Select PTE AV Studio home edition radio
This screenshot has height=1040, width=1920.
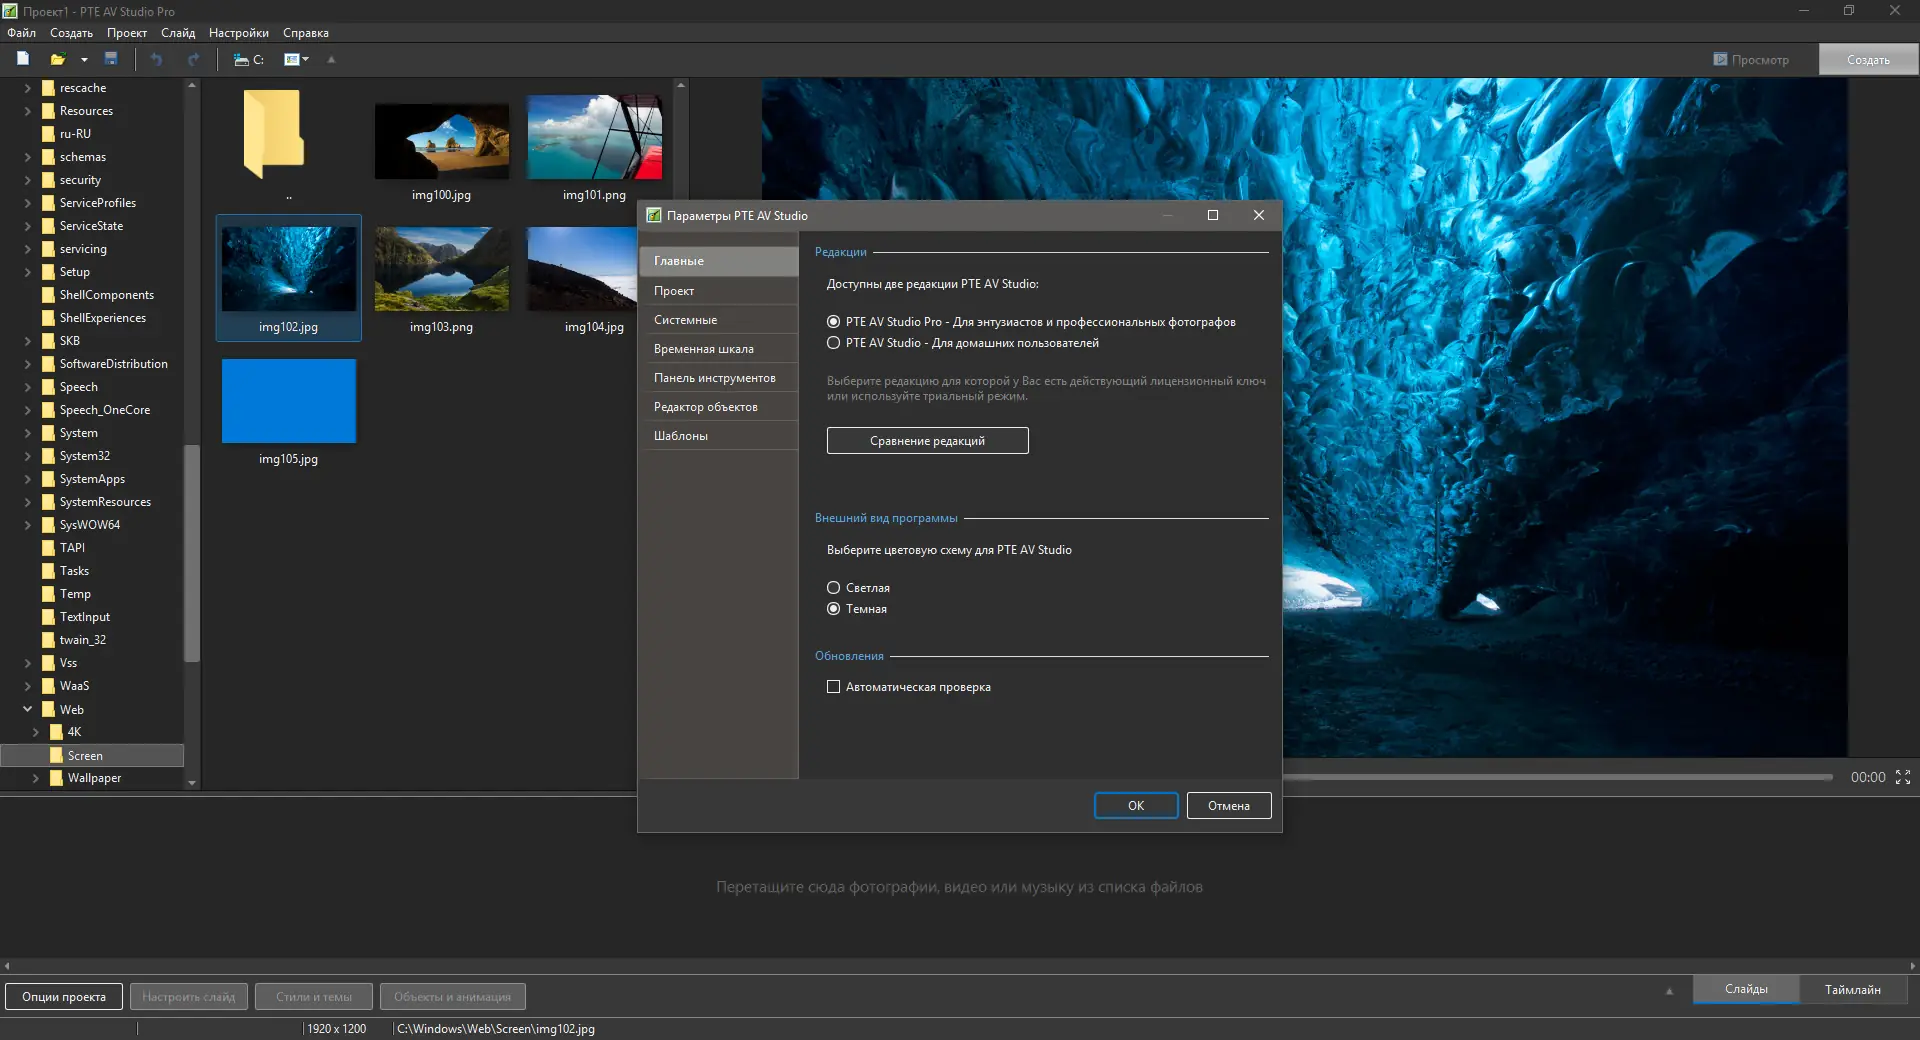tap(833, 343)
